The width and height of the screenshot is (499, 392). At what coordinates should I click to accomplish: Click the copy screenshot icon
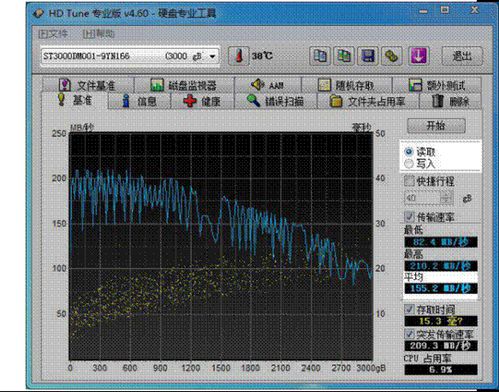pyautogui.click(x=344, y=56)
